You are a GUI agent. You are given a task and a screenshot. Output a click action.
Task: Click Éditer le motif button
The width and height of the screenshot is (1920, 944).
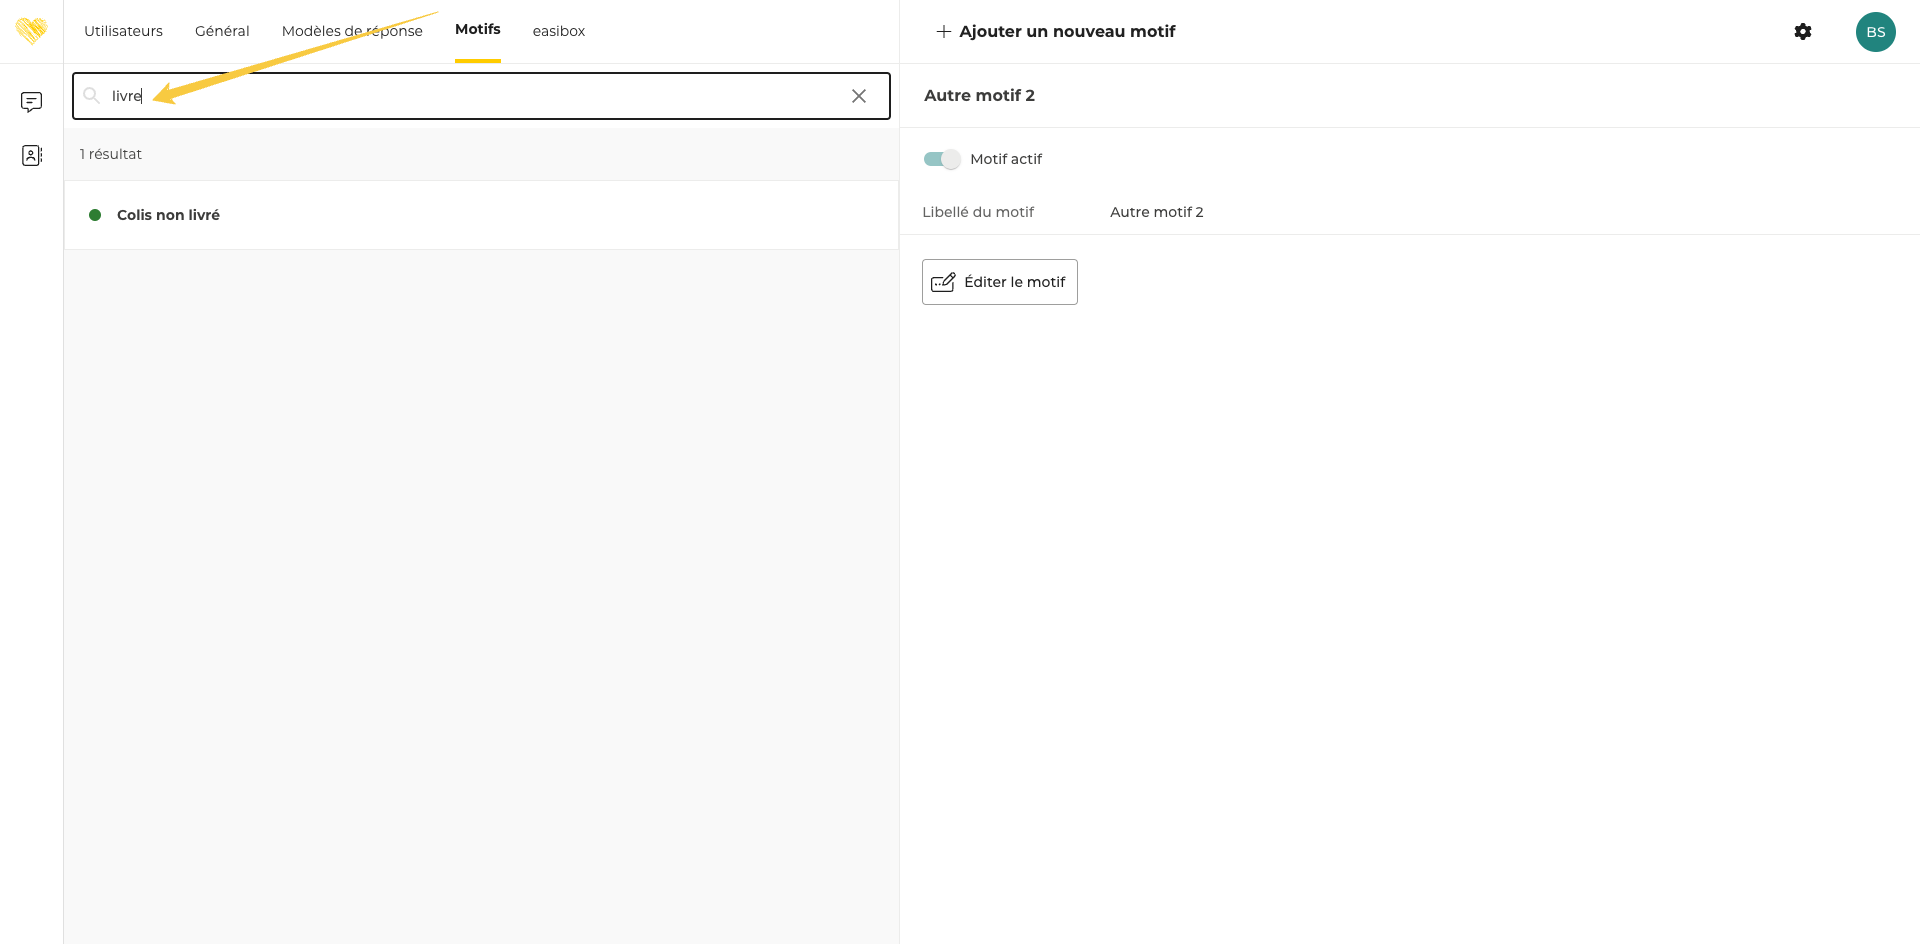[x=999, y=282]
